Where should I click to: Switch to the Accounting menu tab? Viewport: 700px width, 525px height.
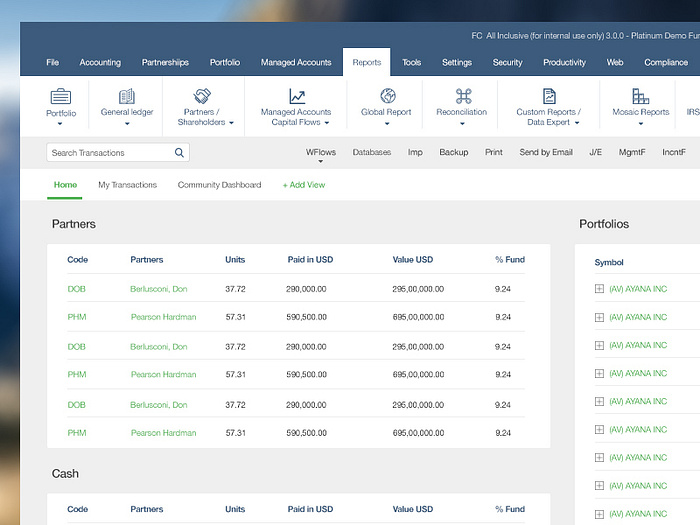click(100, 62)
